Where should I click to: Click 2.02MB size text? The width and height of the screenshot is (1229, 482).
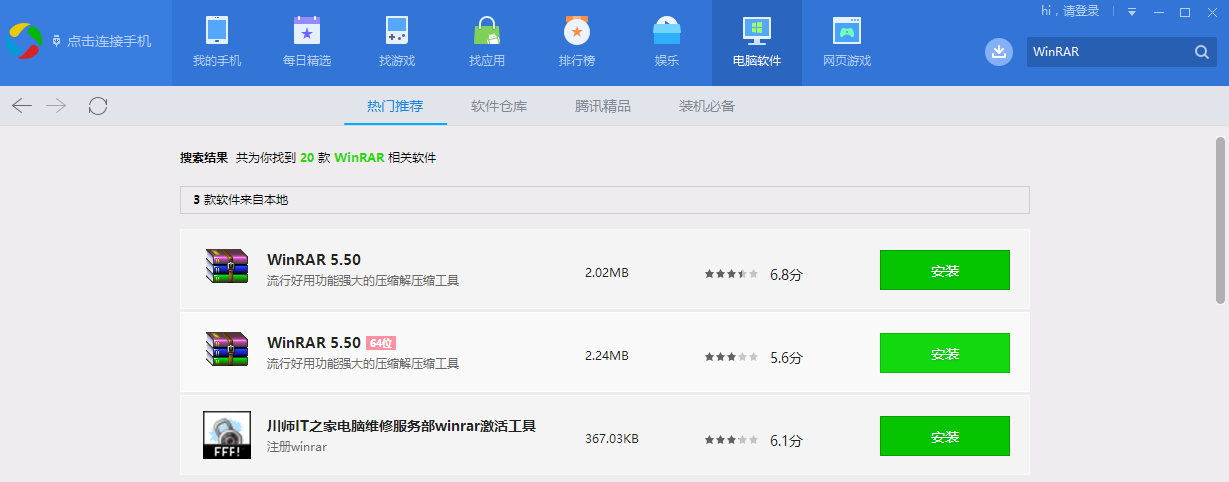click(x=607, y=273)
